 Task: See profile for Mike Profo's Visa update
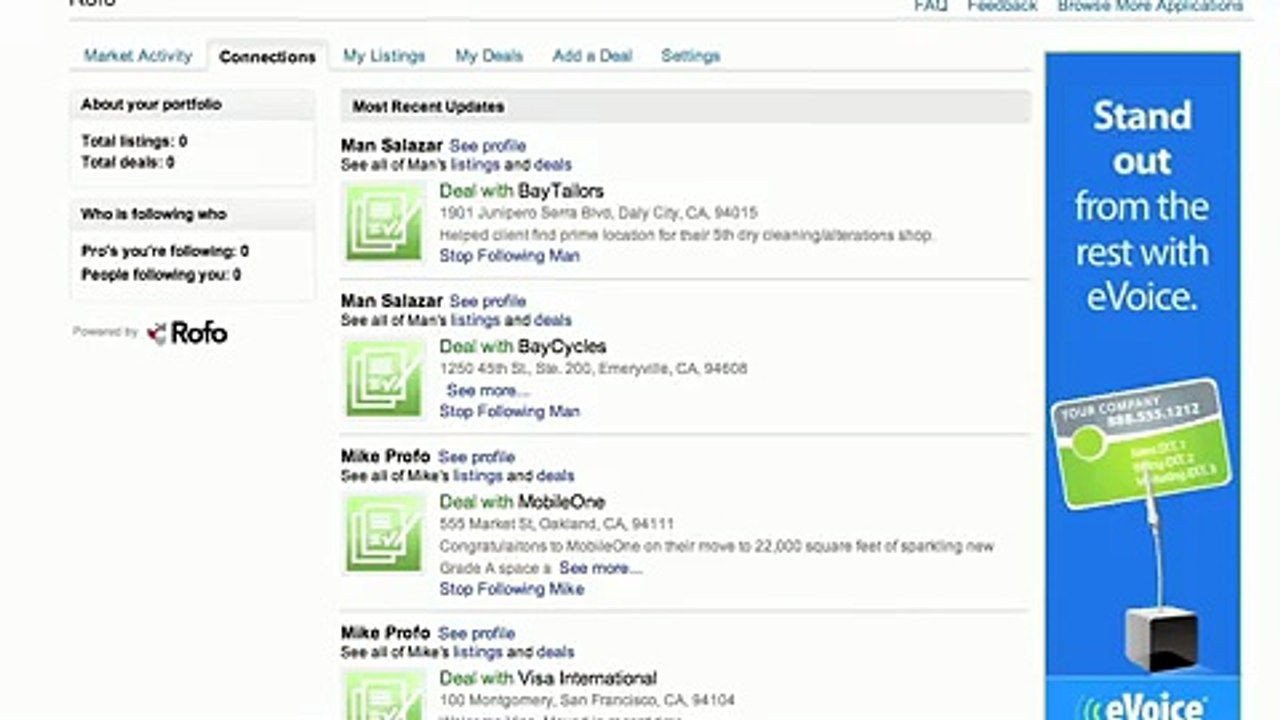coord(476,633)
